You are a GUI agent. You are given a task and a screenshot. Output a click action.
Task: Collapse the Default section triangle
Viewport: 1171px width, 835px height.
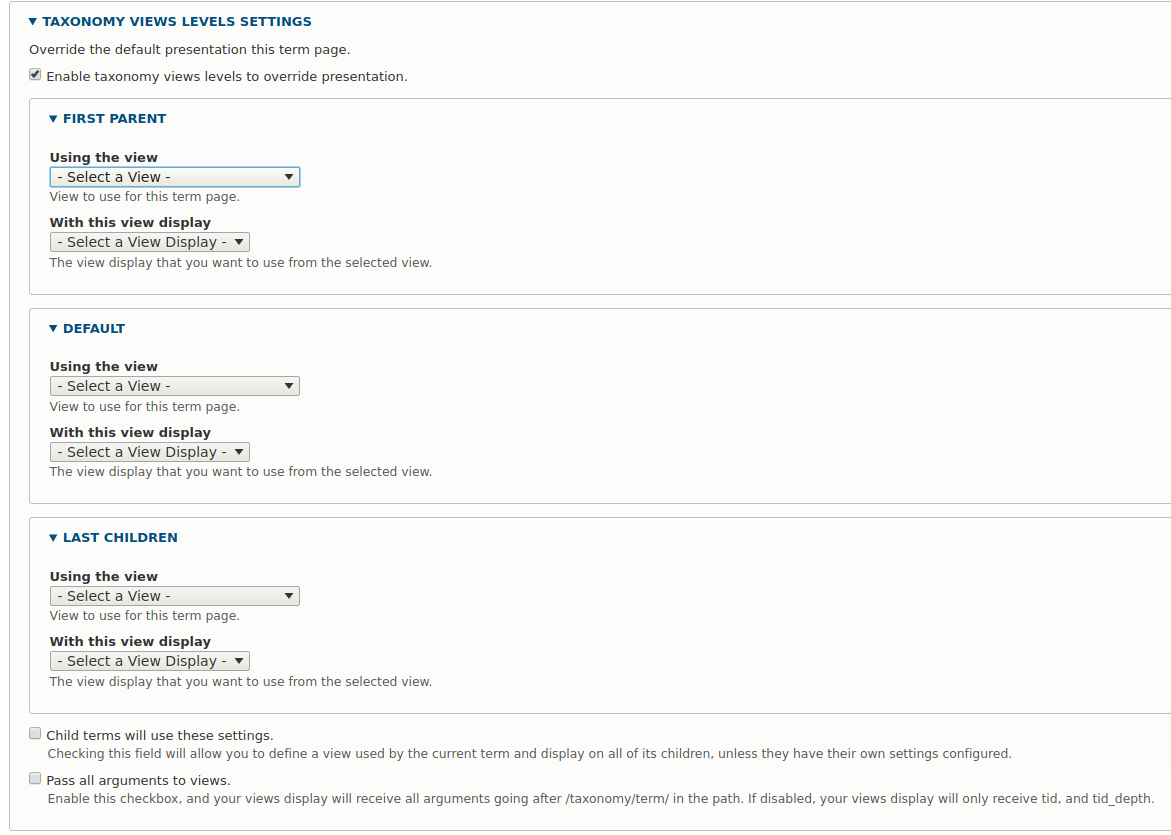[53, 328]
